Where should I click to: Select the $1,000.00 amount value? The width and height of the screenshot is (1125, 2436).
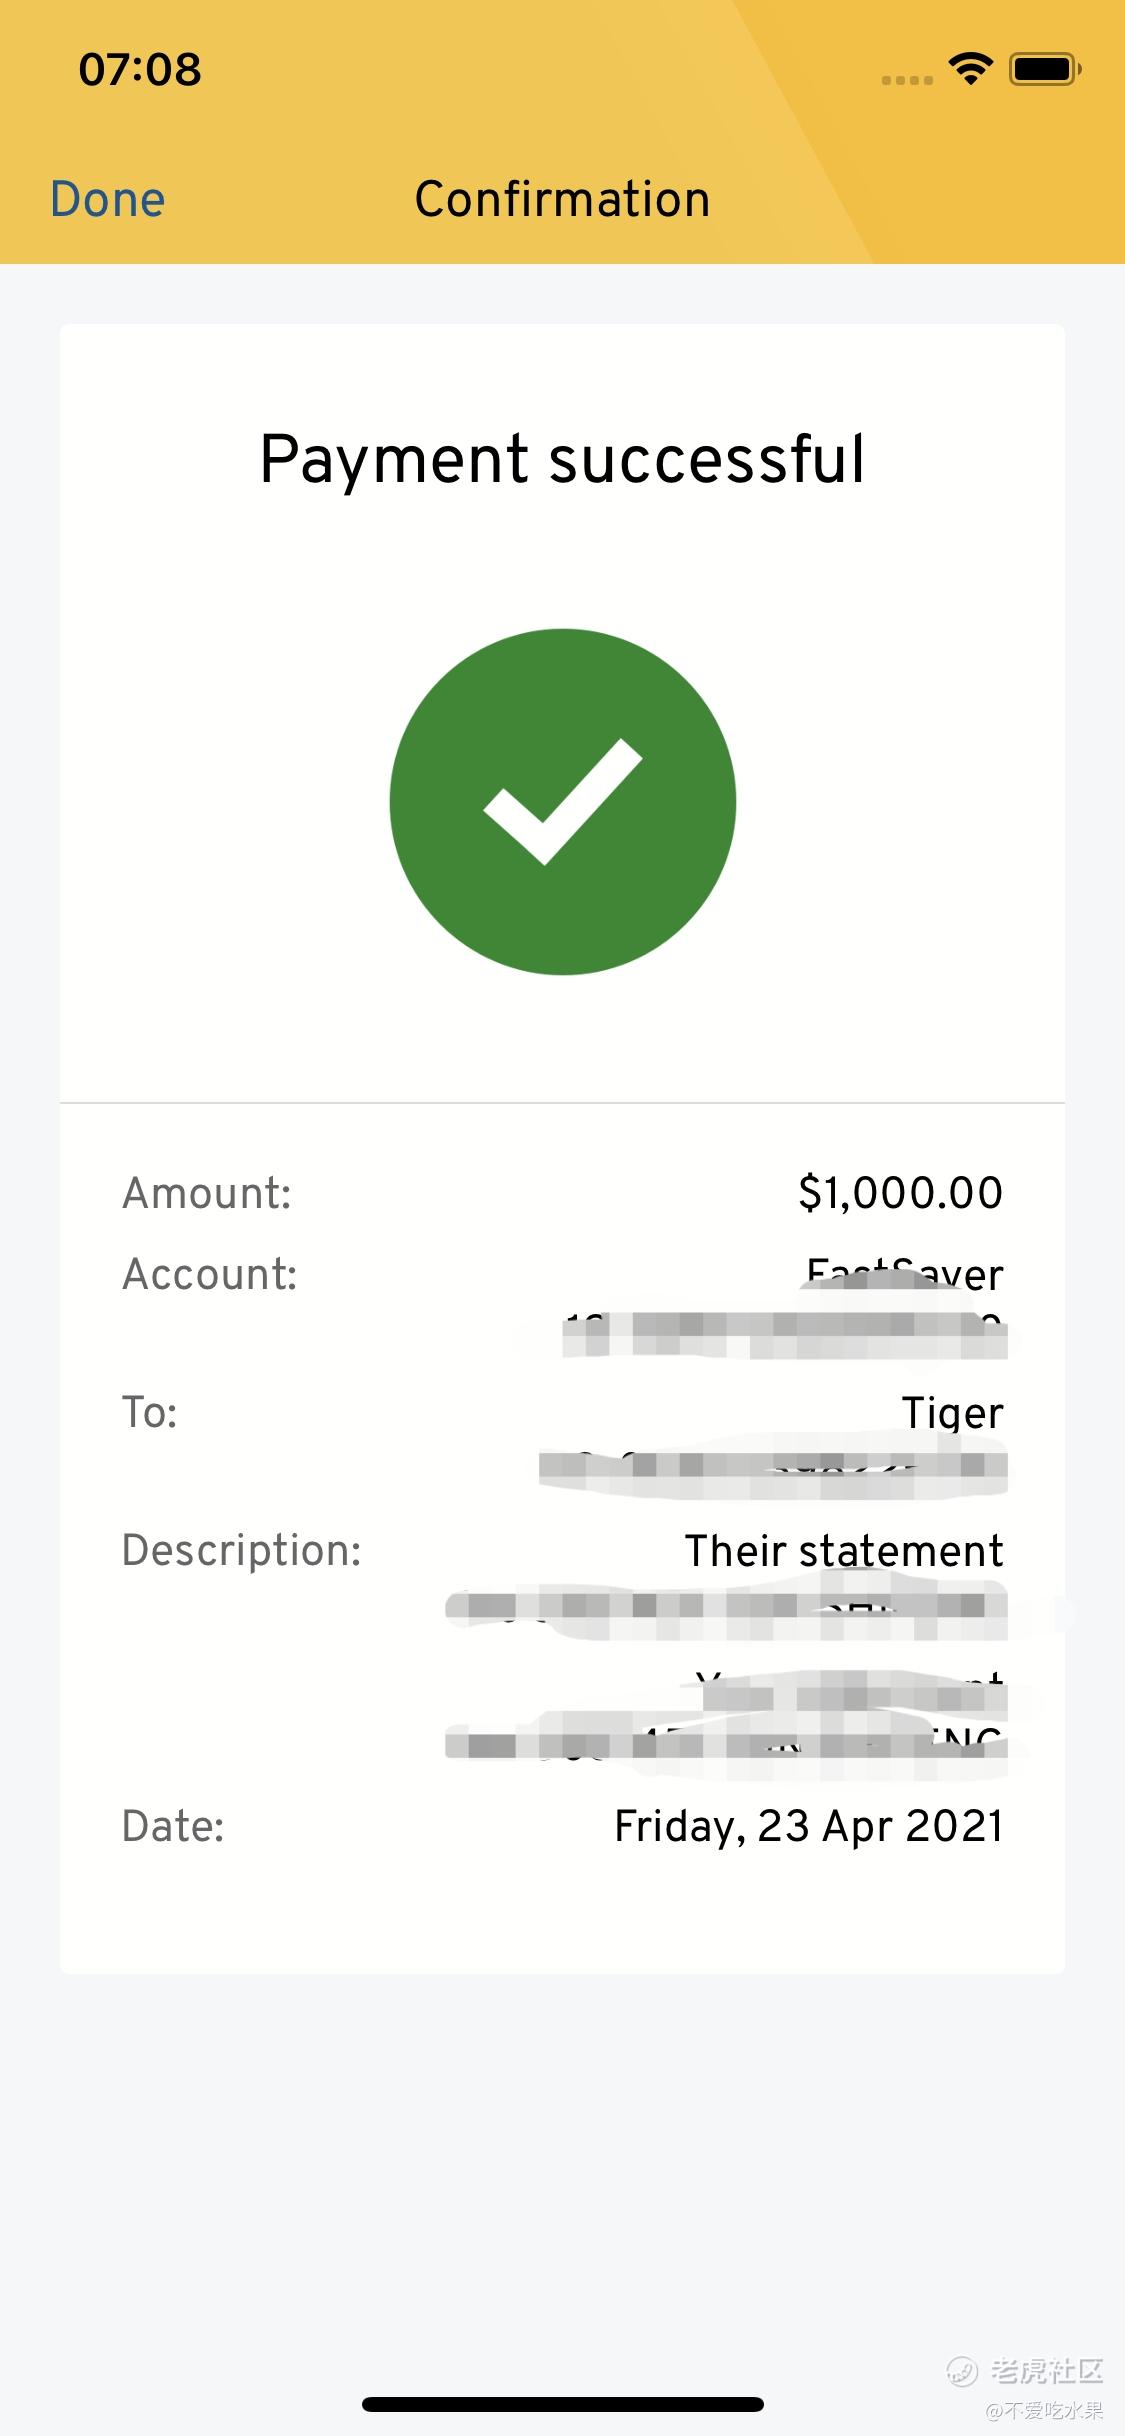tap(900, 1193)
